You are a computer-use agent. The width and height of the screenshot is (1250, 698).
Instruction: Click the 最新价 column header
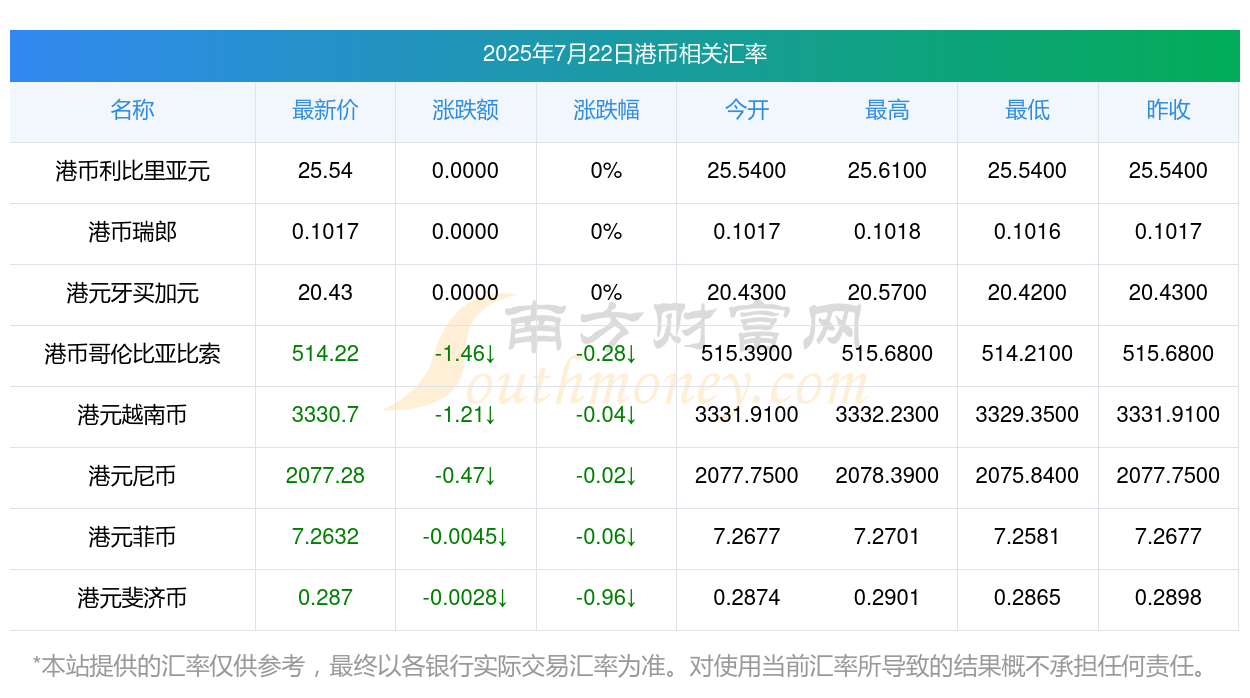[325, 110]
